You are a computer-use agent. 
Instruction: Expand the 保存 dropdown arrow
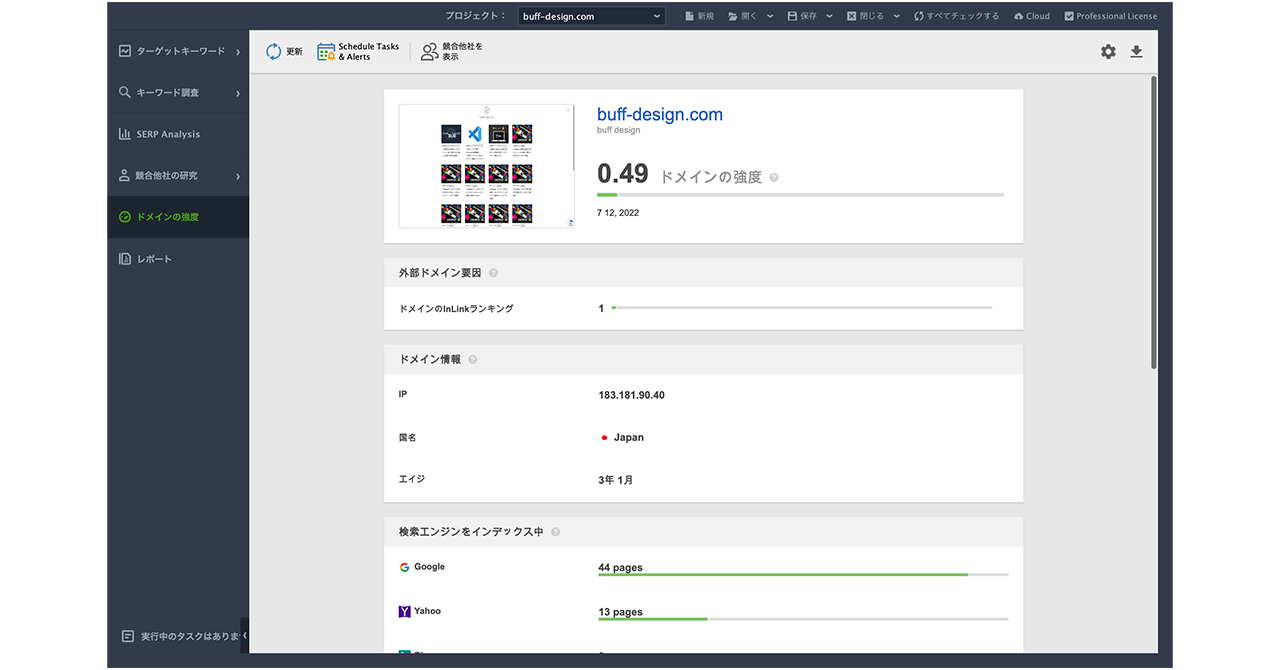coord(829,16)
